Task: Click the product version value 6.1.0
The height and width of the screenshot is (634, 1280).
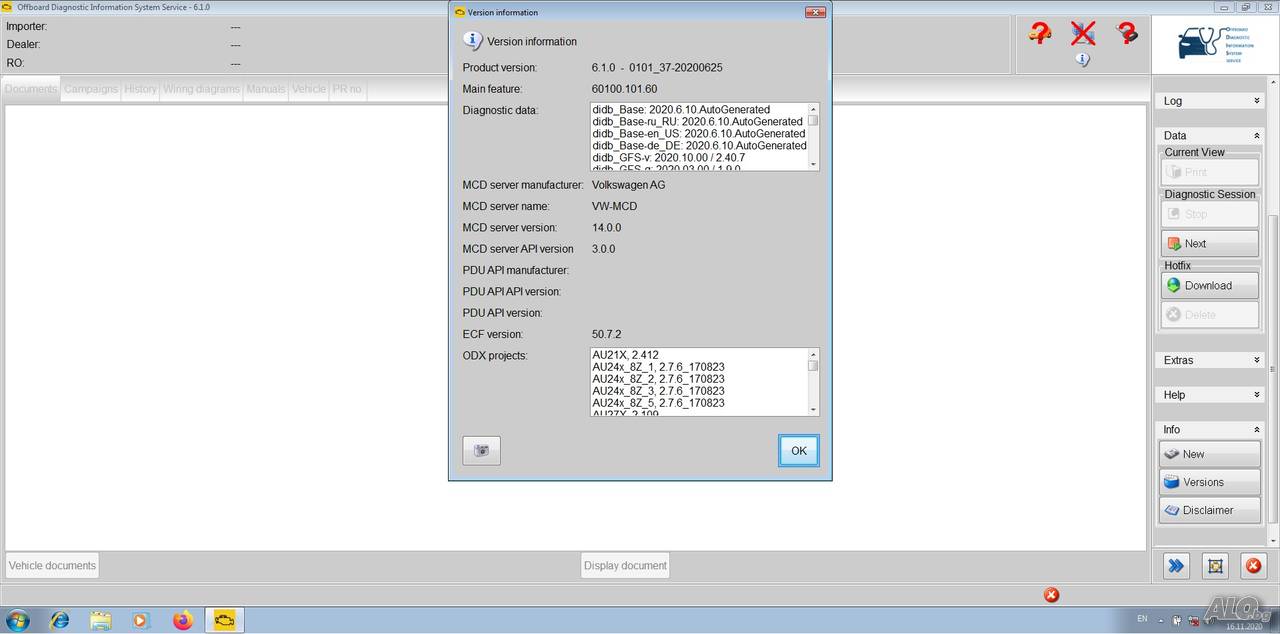Action: (657, 68)
